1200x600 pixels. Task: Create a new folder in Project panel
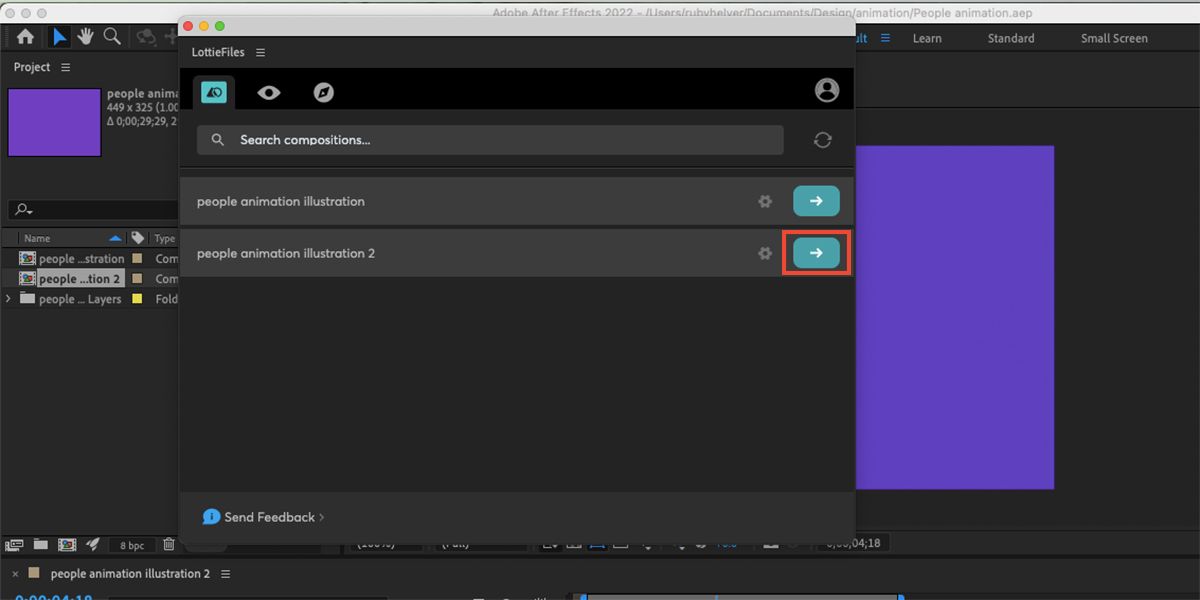point(41,545)
